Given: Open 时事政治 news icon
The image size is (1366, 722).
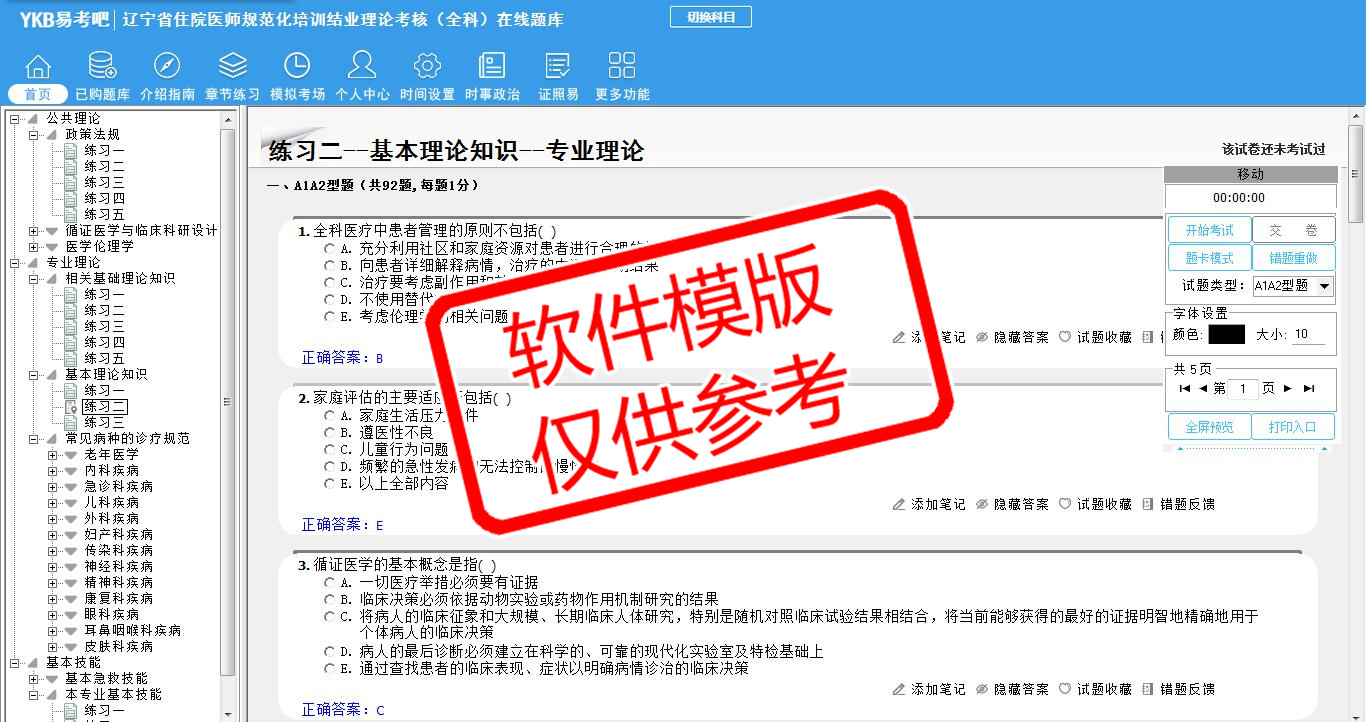Looking at the screenshot, I should [x=492, y=67].
